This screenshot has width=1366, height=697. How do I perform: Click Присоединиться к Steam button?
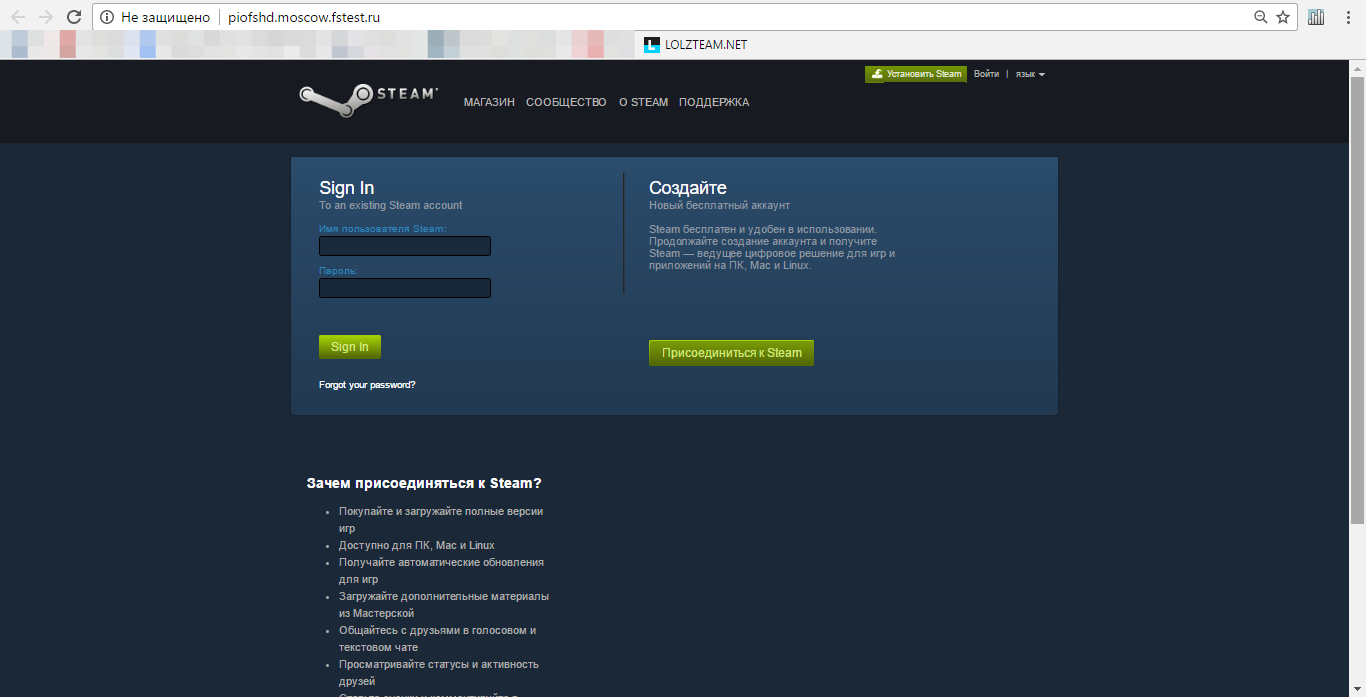731,353
